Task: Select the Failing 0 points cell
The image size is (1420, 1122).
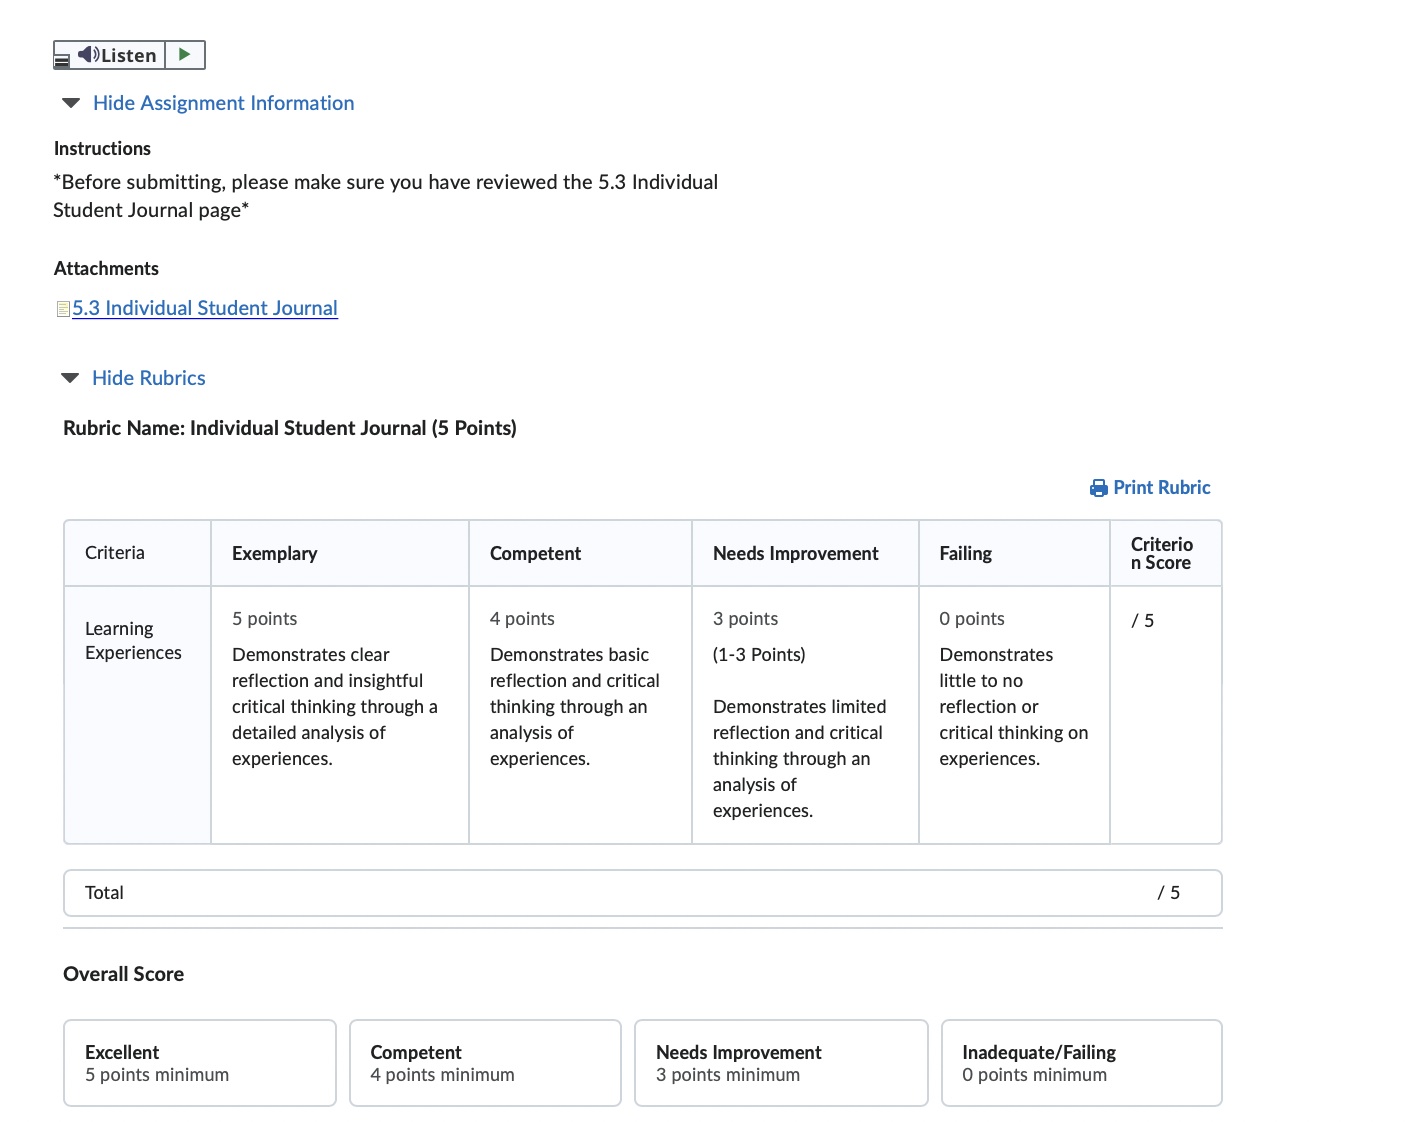Action: click(x=1014, y=715)
